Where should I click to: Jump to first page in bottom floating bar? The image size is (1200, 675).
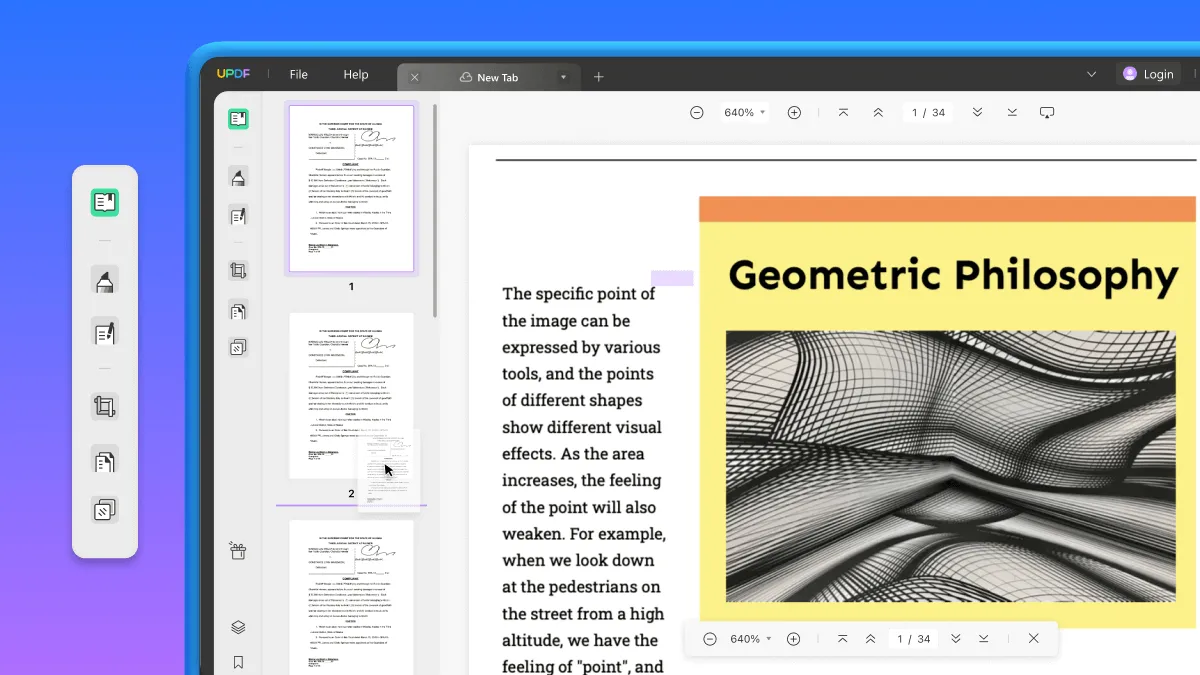coord(842,639)
